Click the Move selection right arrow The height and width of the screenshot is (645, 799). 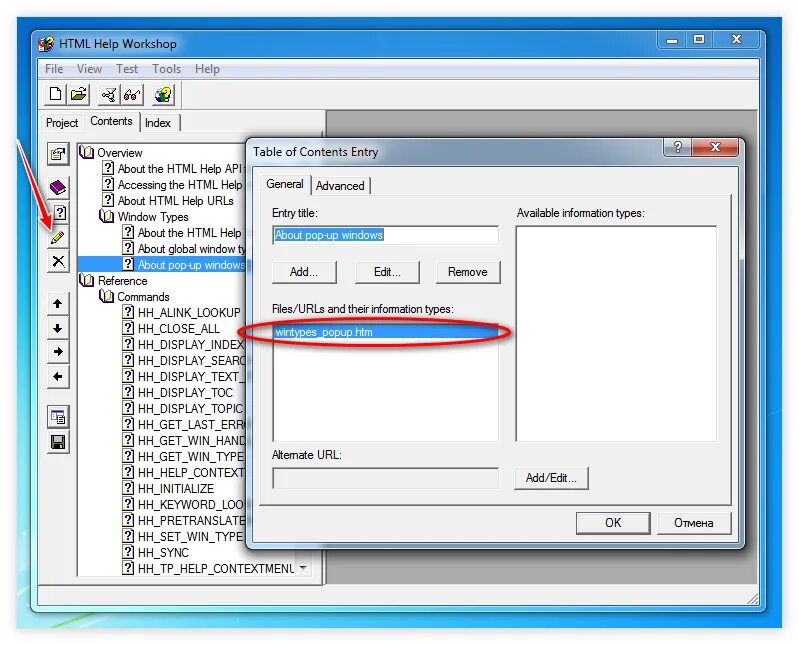(x=58, y=352)
